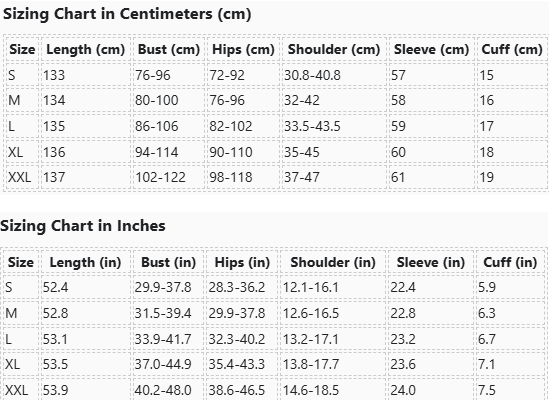549x400 pixels.
Task: Click the 'Sizing Chart in Centimeters (cm)' heading
Action: tap(127, 14)
